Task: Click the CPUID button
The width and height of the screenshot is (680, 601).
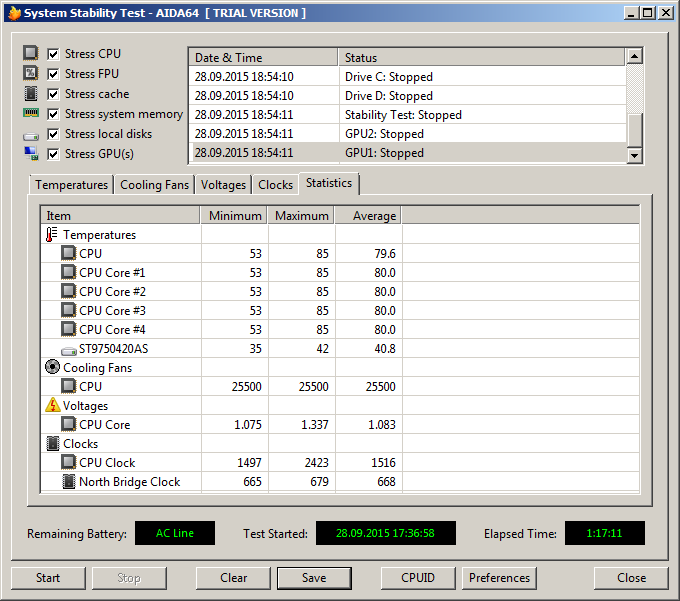Action: (x=417, y=578)
